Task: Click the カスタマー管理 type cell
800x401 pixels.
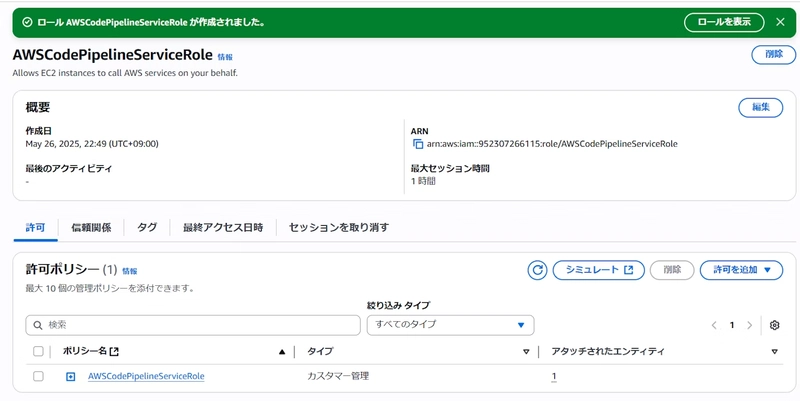Action: [338, 376]
